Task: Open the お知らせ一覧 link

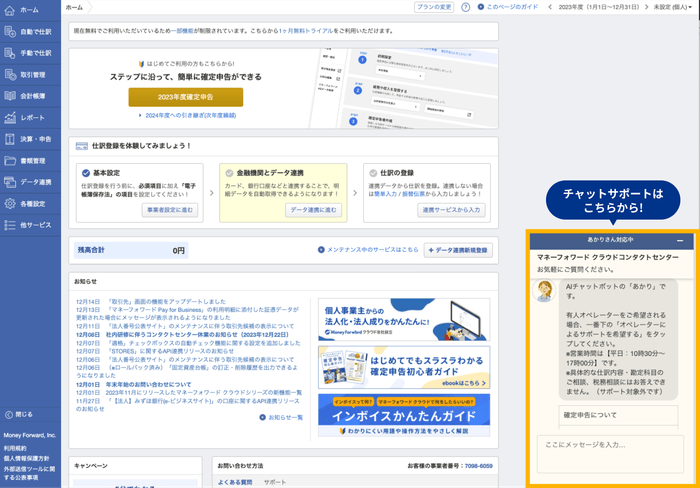Action: click(284, 418)
